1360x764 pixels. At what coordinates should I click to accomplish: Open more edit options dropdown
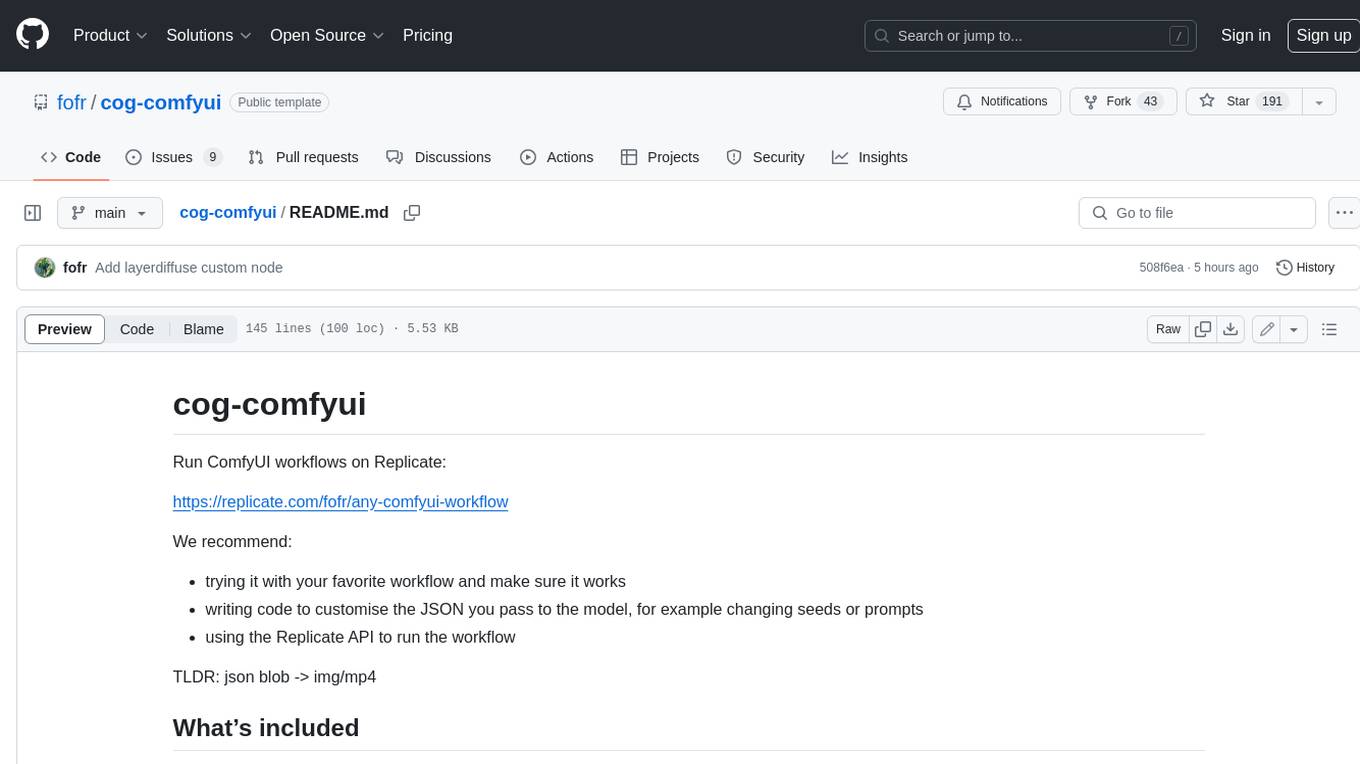[1294, 329]
